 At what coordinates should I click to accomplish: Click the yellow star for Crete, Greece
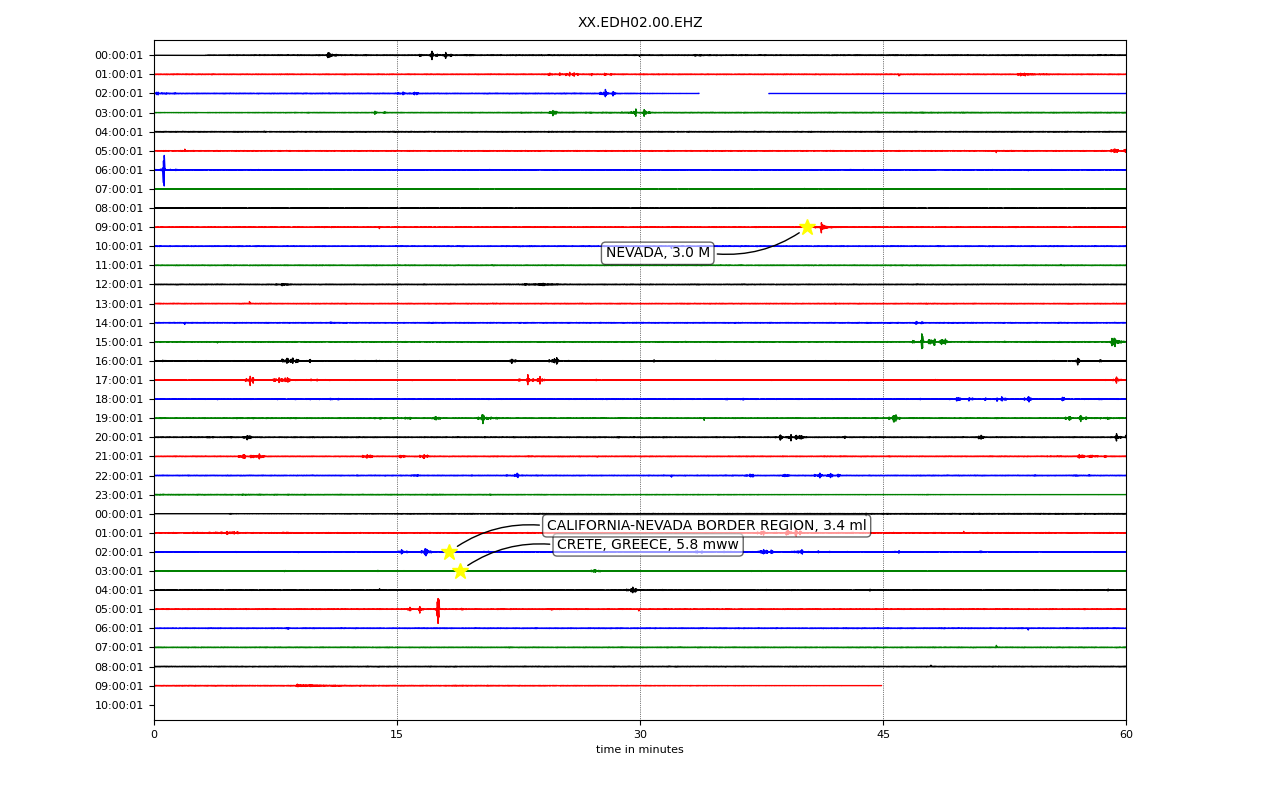(460, 571)
